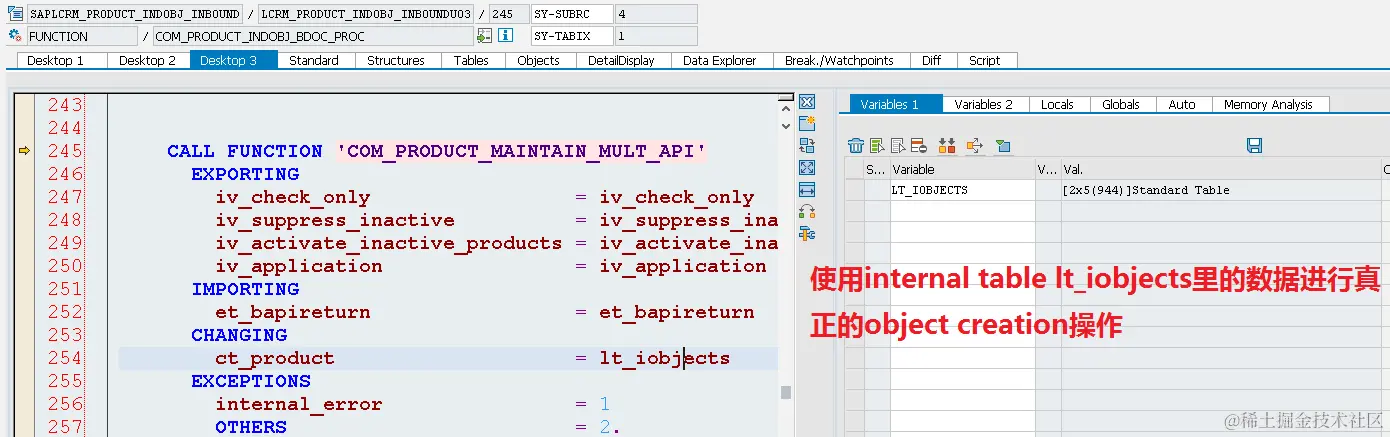Viewport: 1390px width, 437px height.
Task: Click the line number field showing 245
Action: (x=508, y=14)
